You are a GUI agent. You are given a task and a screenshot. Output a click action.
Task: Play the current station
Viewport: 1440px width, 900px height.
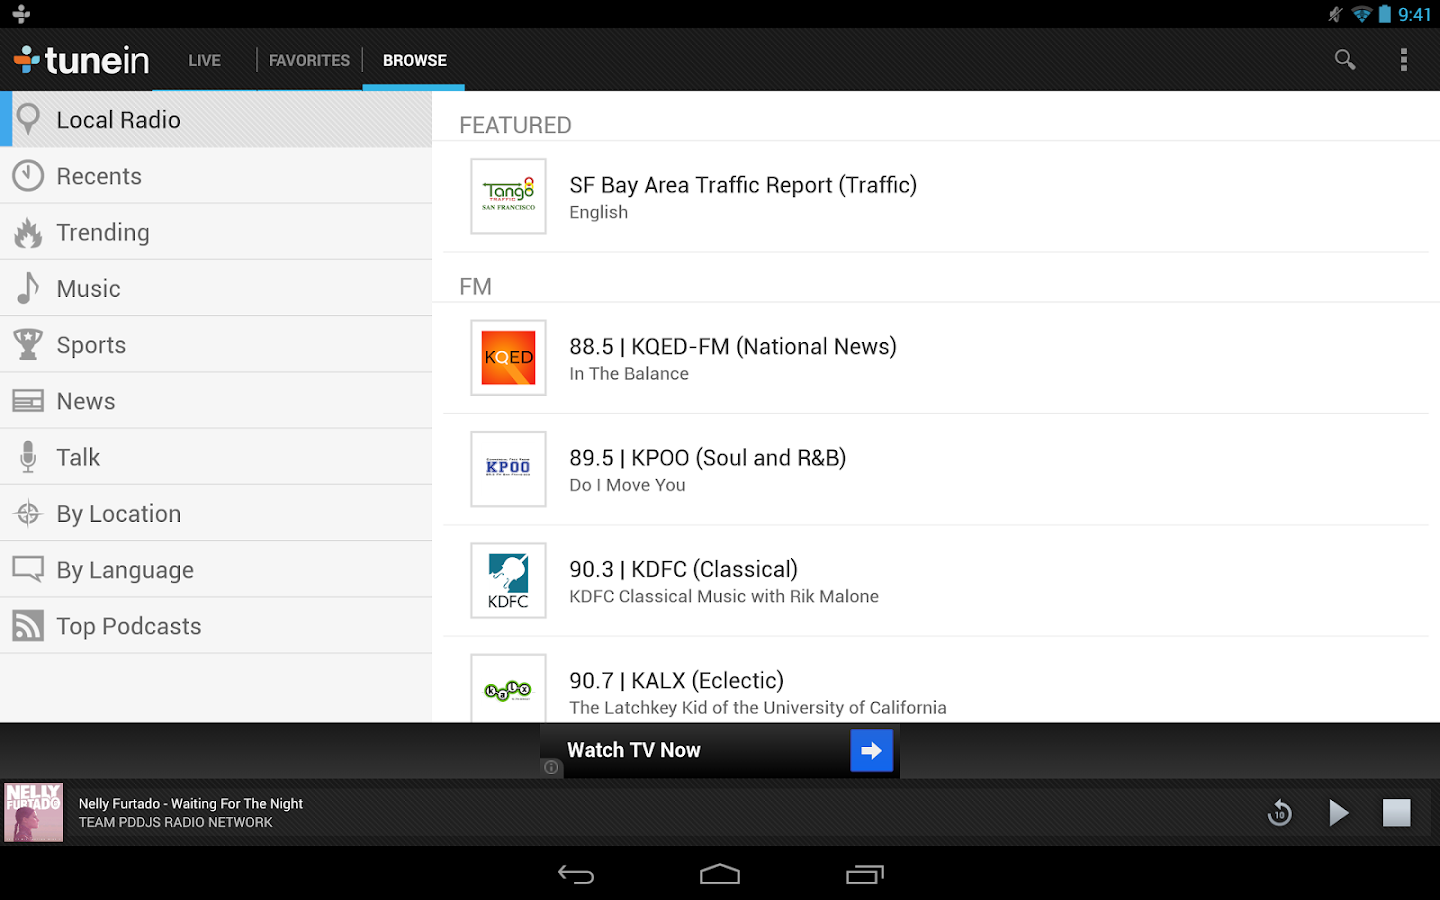[1339, 813]
